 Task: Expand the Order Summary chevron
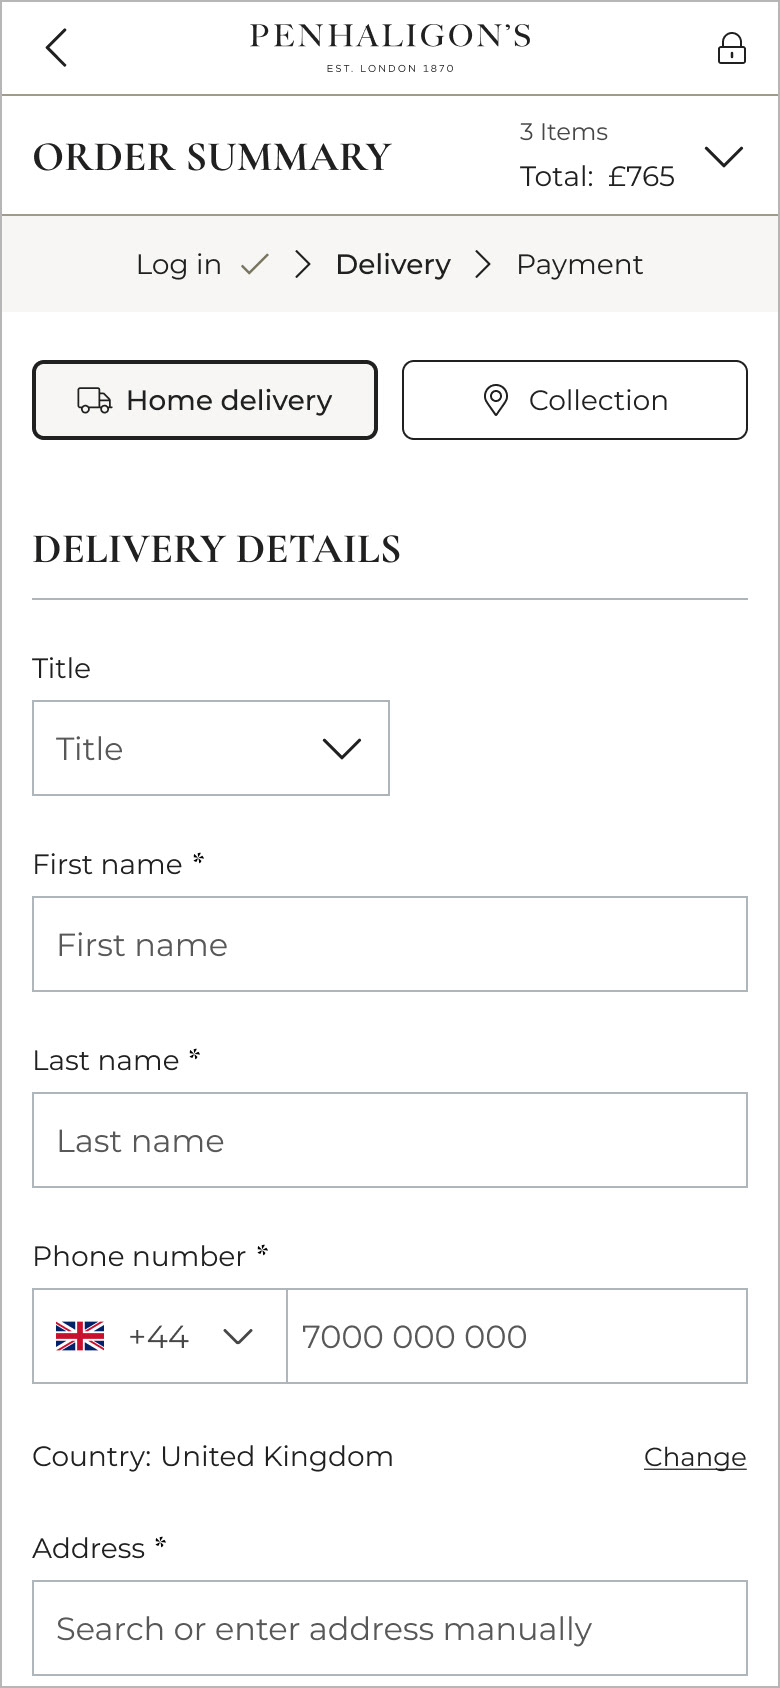(724, 156)
